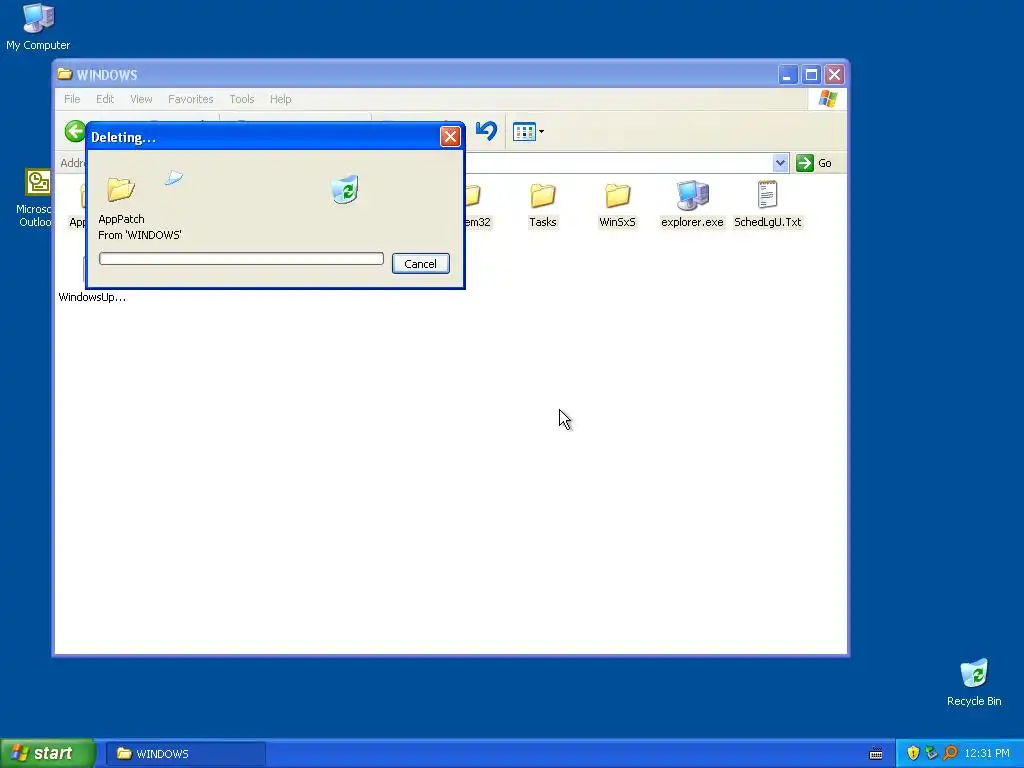
Task: Select SchedLgU.Txt text file
Action: 767,205
